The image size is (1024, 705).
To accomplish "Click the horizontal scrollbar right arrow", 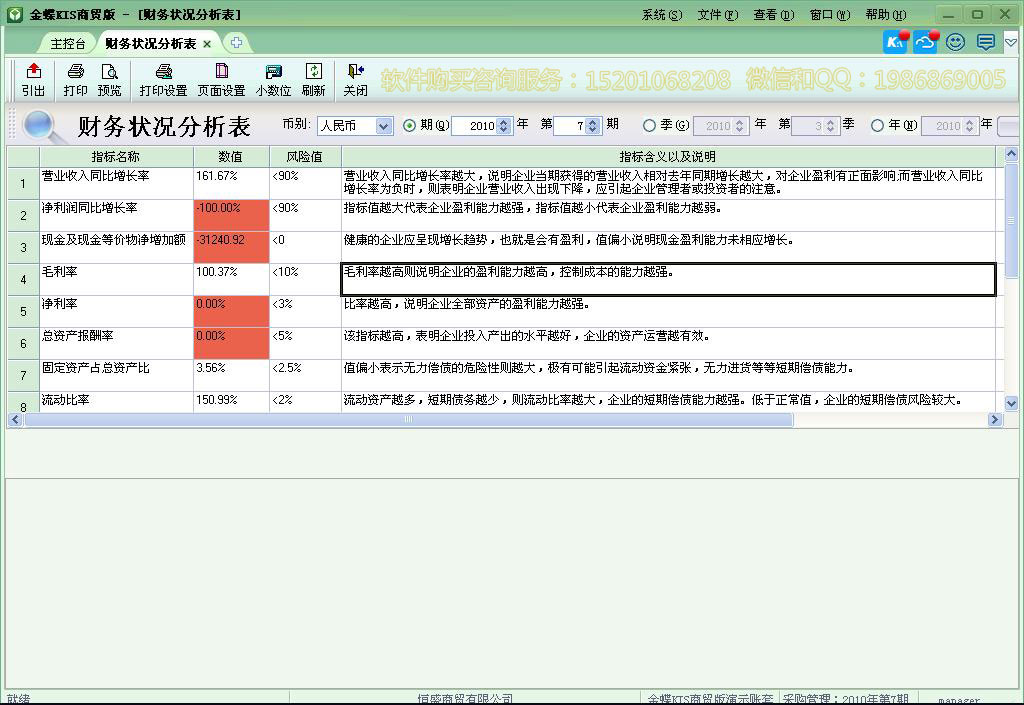I will click(994, 420).
